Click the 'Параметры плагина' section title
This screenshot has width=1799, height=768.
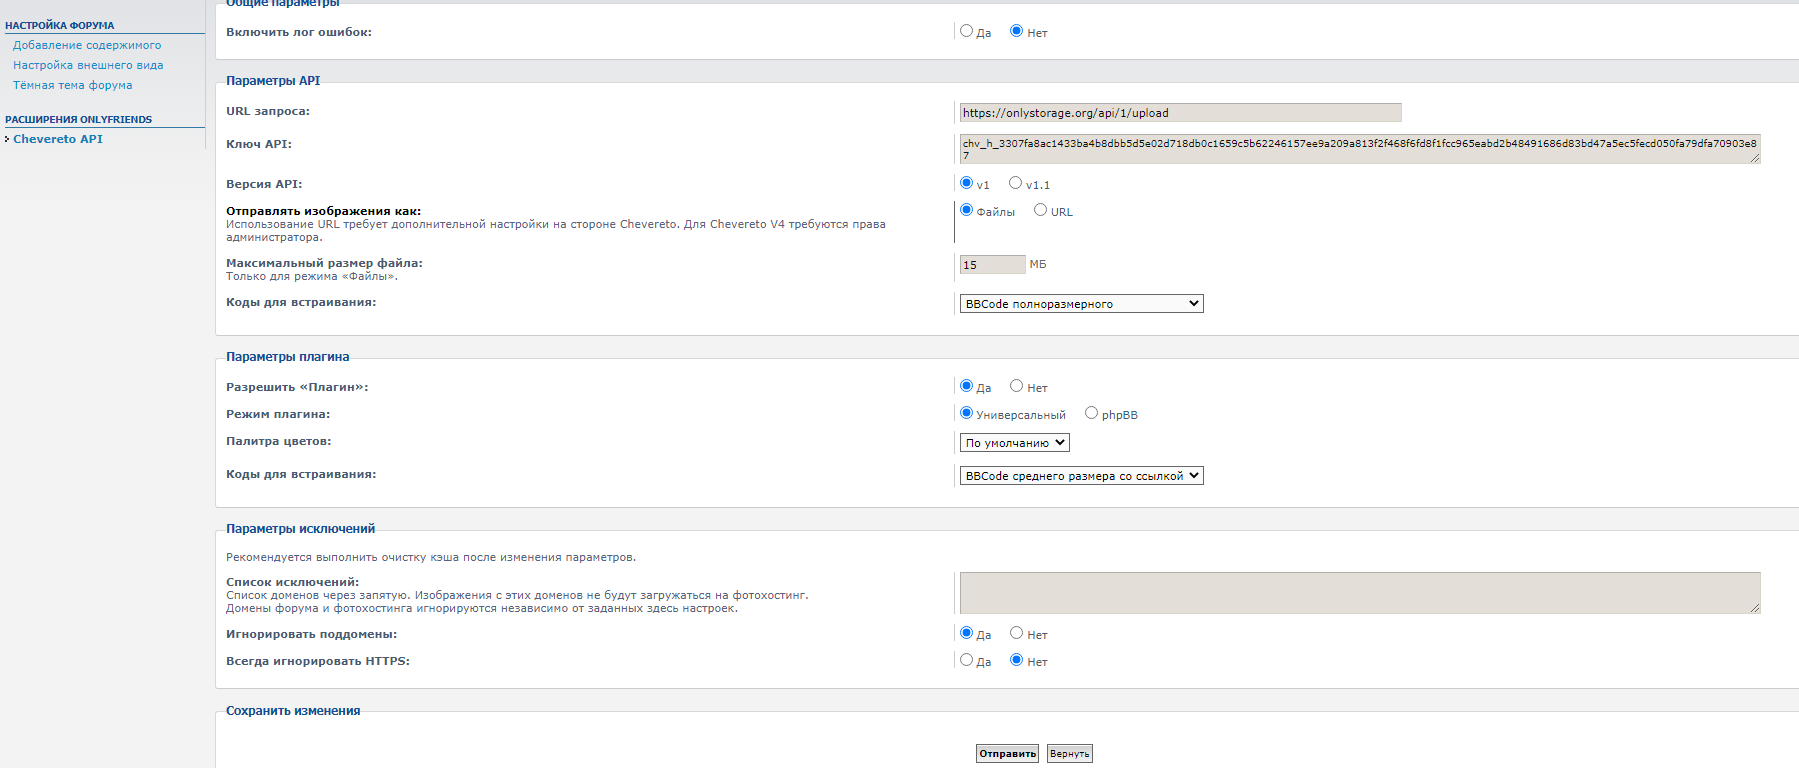[288, 357]
